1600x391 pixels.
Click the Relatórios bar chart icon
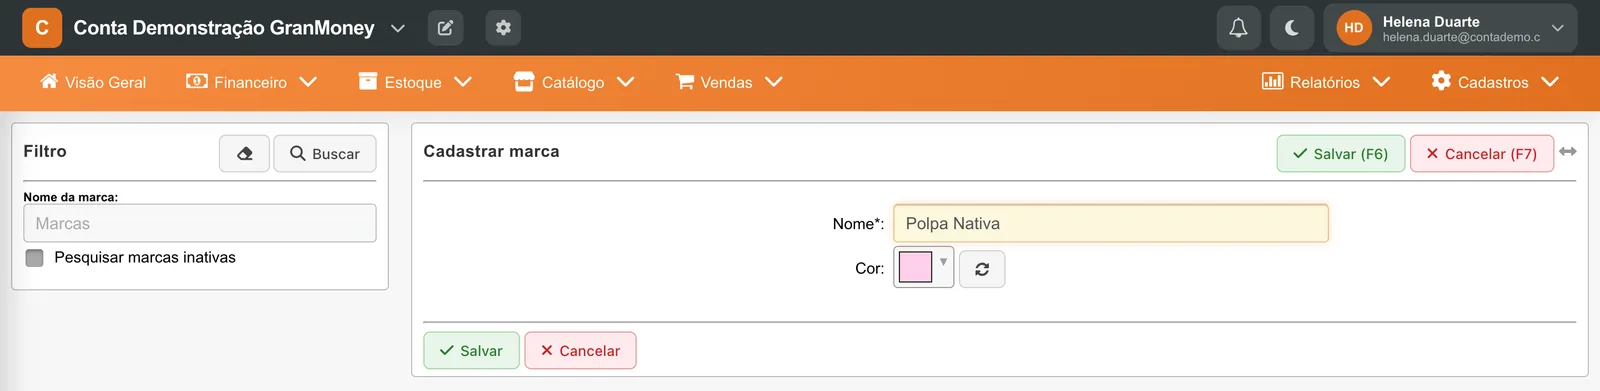click(x=1272, y=81)
